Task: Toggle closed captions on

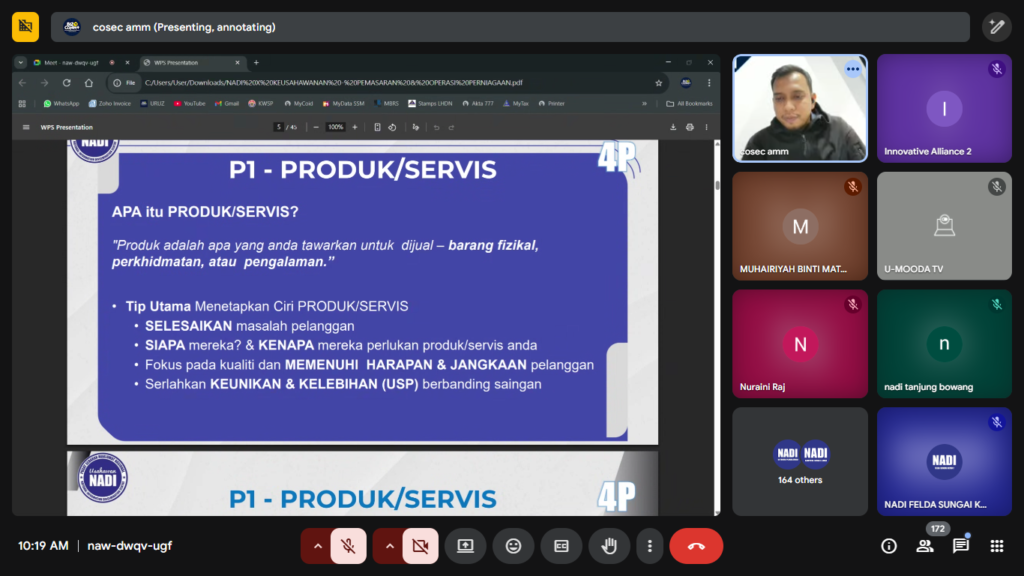Action: (561, 546)
